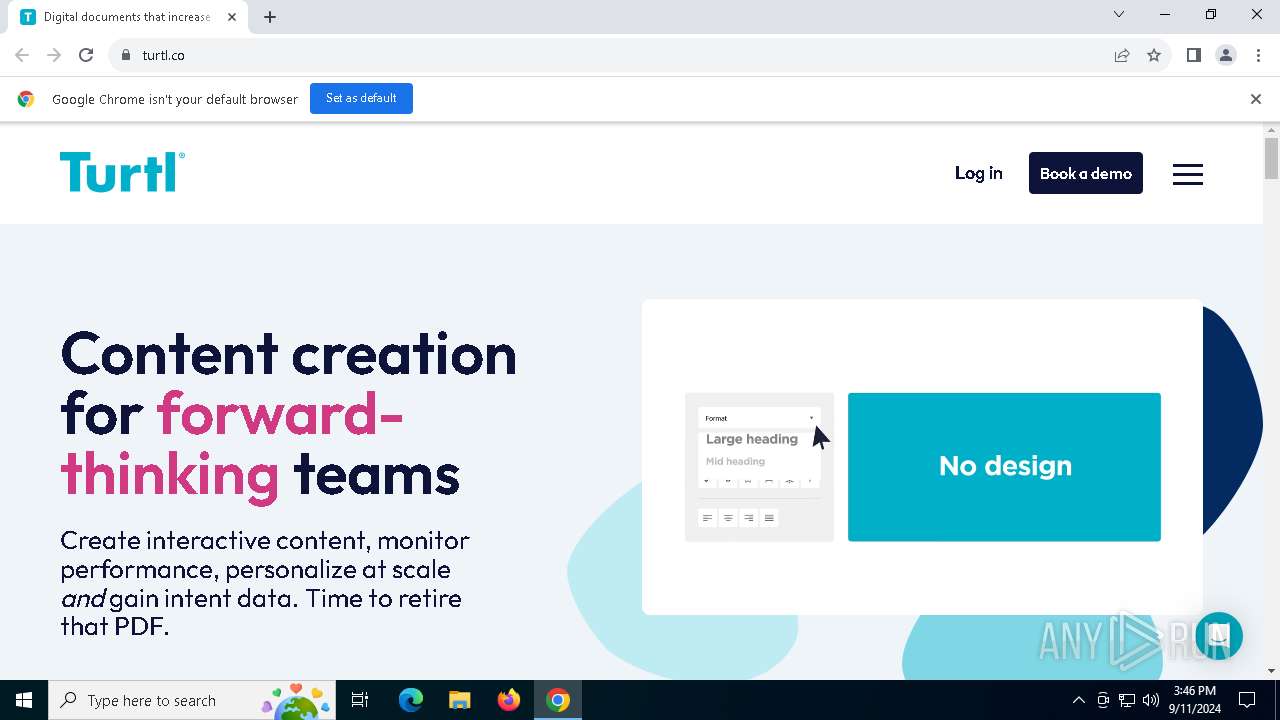This screenshot has height=720, width=1280.
Task: Select align left icon in preview
Action: pyautogui.click(x=708, y=518)
